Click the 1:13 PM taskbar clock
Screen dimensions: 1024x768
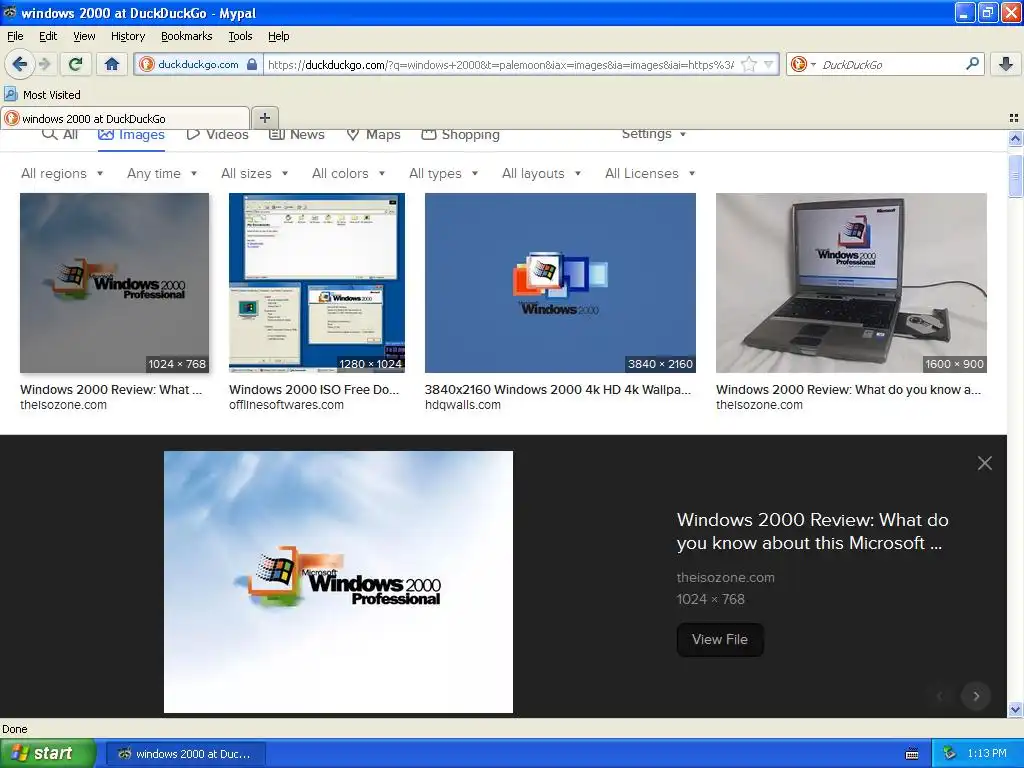pyautogui.click(x=987, y=753)
